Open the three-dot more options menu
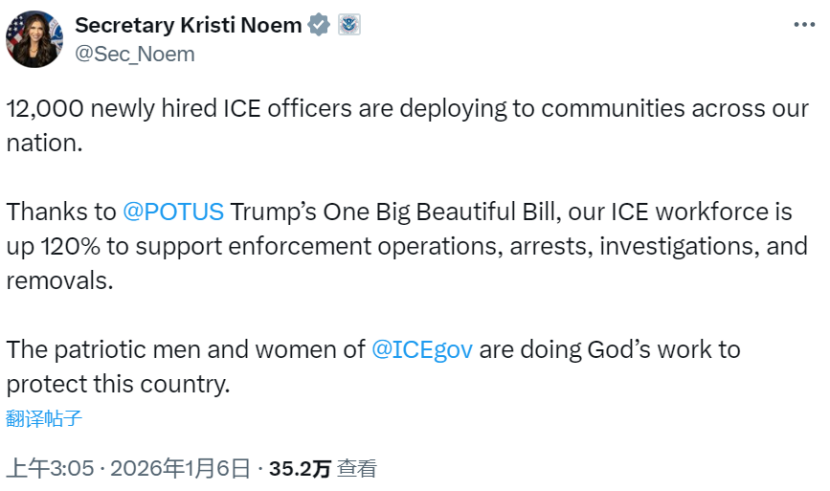 point(803,25)
